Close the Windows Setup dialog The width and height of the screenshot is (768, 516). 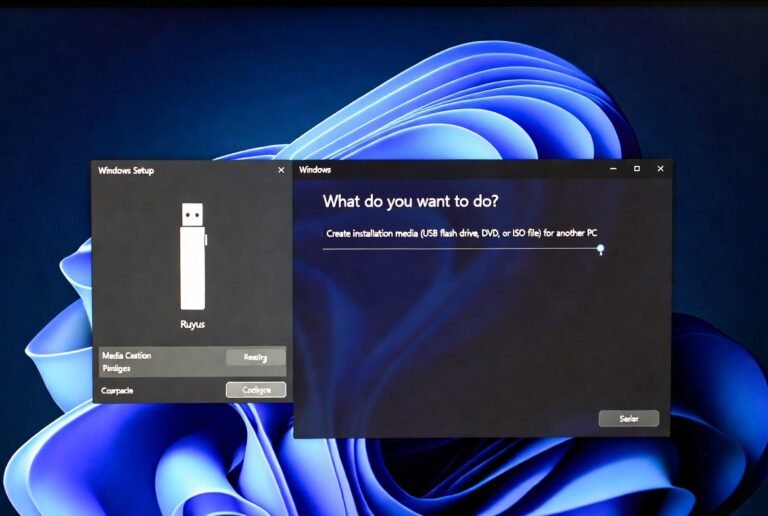pos(281,170)
